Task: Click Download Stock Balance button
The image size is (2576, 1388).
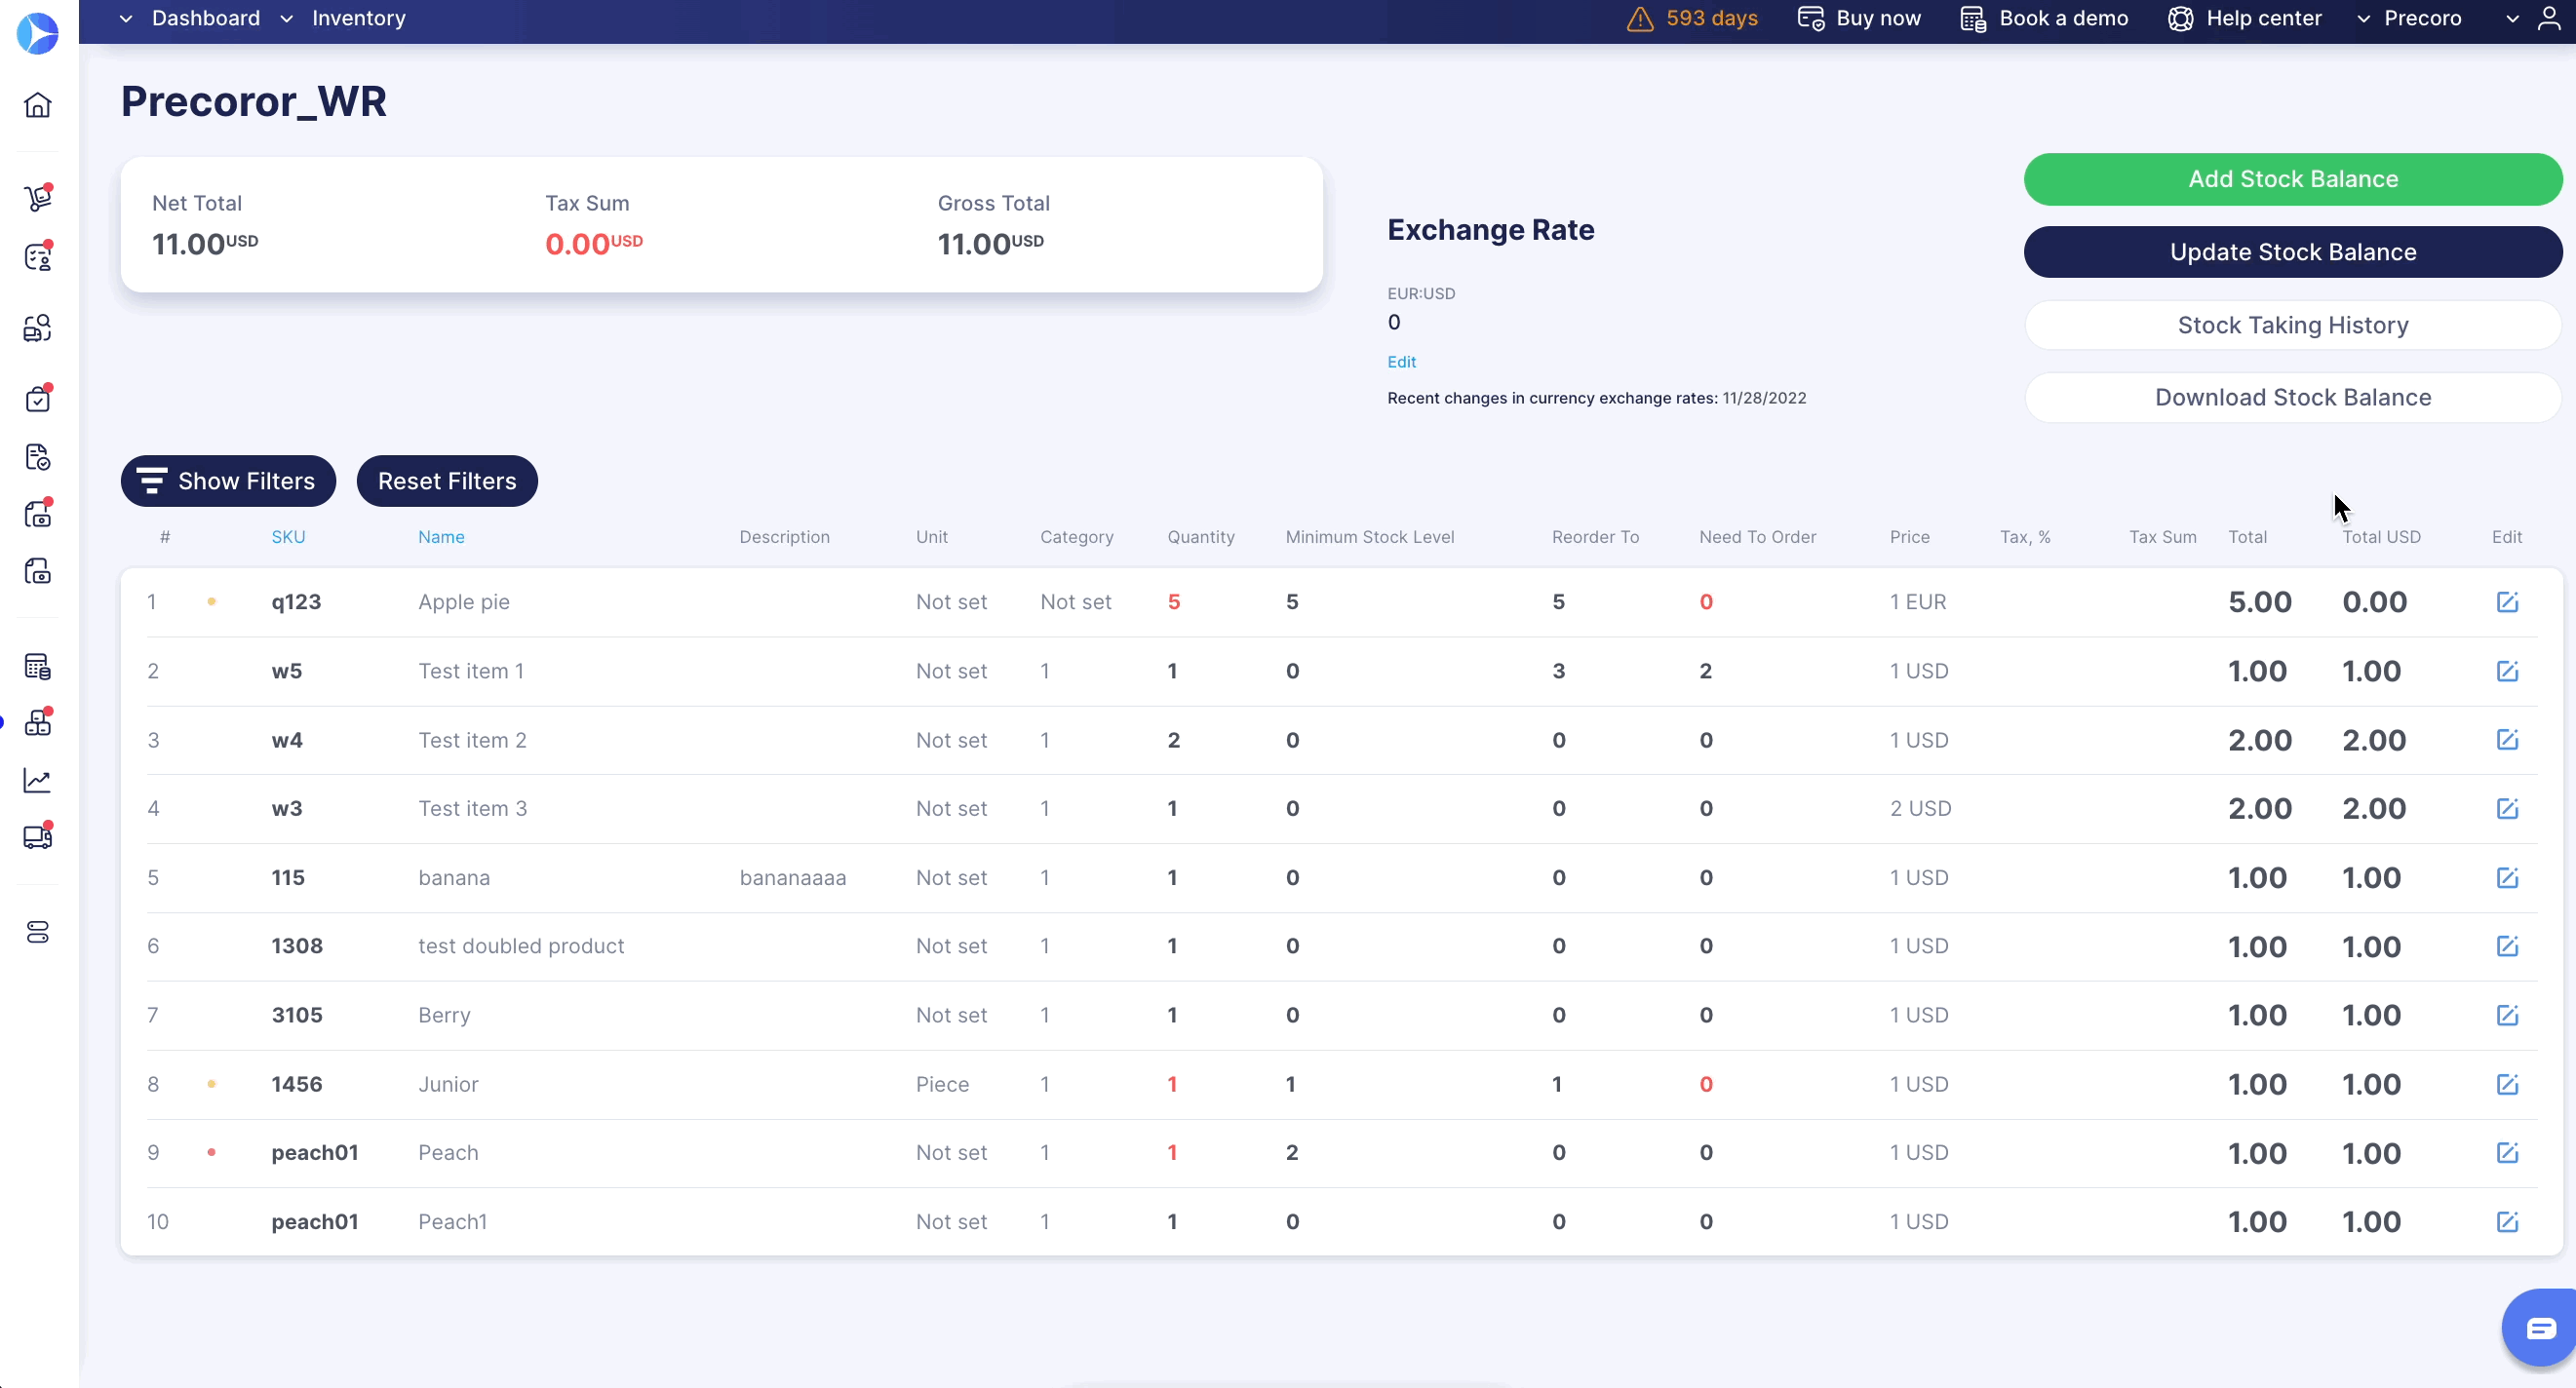Action: tap(2292, 398)
